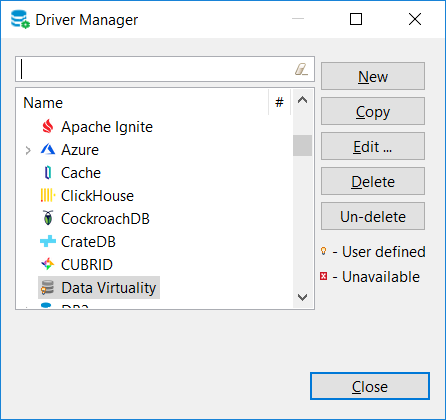The height and width of the screenshot is (420, 446).
Task: Click the Cache driver icon
Action: pyautogui.click(x=48, y=173)
